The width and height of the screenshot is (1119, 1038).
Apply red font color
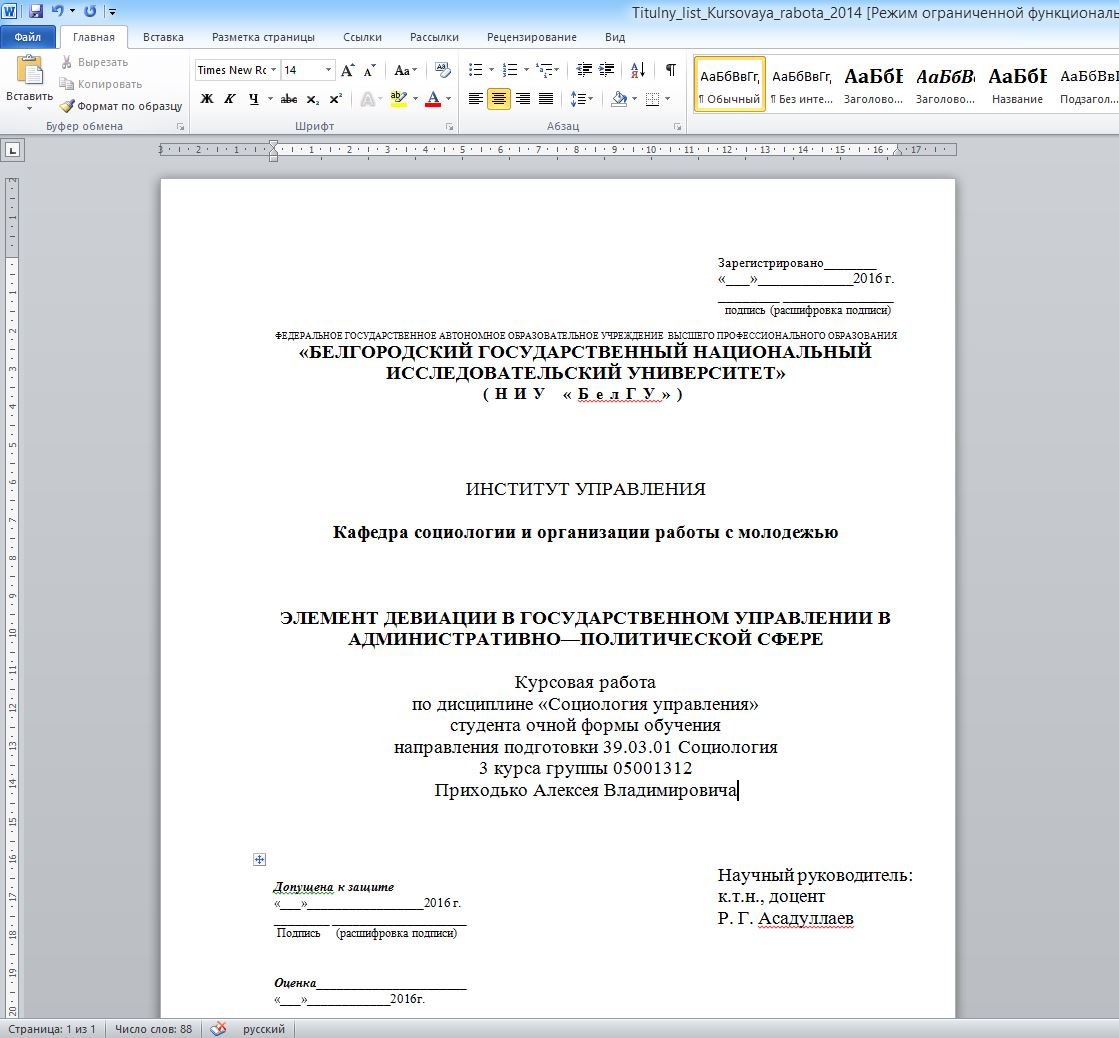[x=432, y=99]
